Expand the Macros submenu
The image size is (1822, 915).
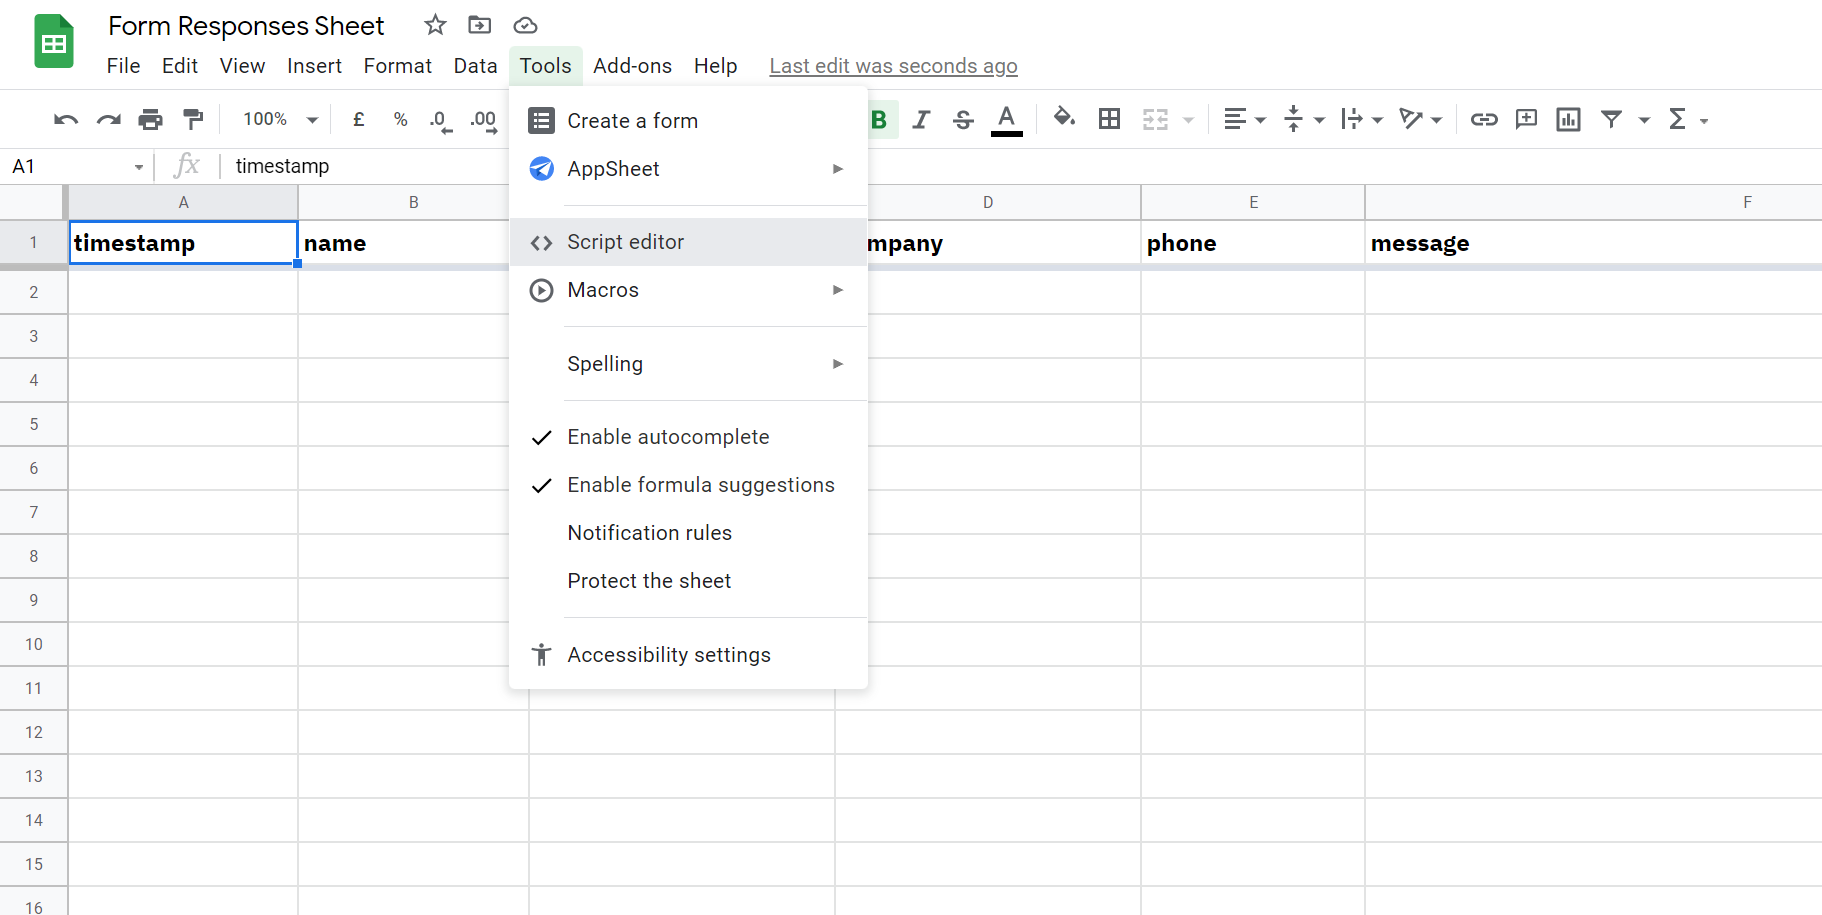(x=602, y=290)
